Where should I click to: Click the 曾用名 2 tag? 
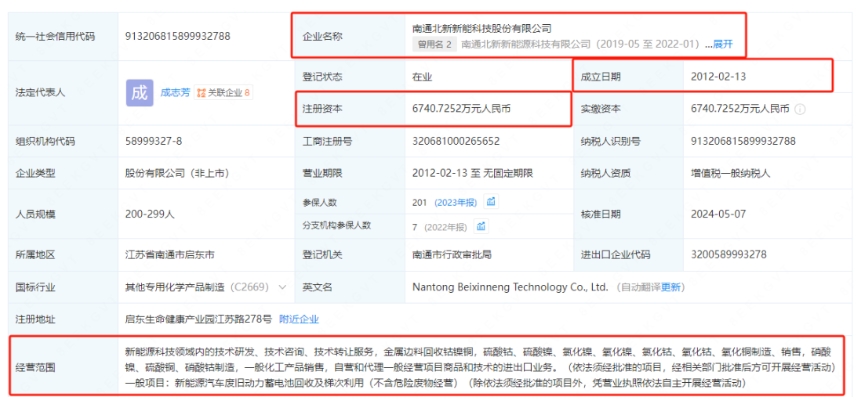pos(434,44)
